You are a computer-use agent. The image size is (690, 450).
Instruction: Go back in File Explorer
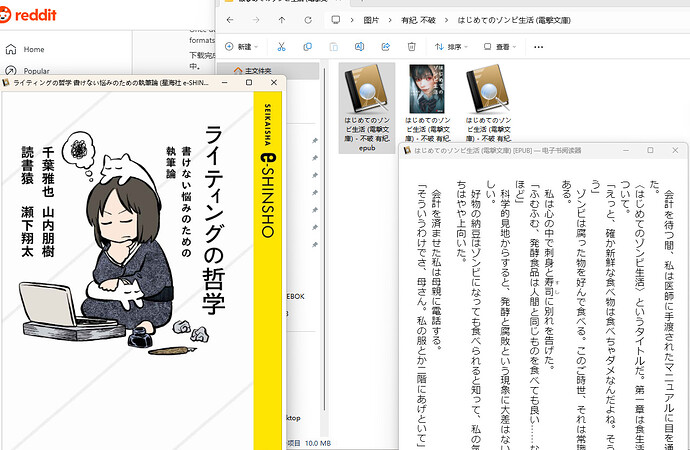(x=230, y=20)
